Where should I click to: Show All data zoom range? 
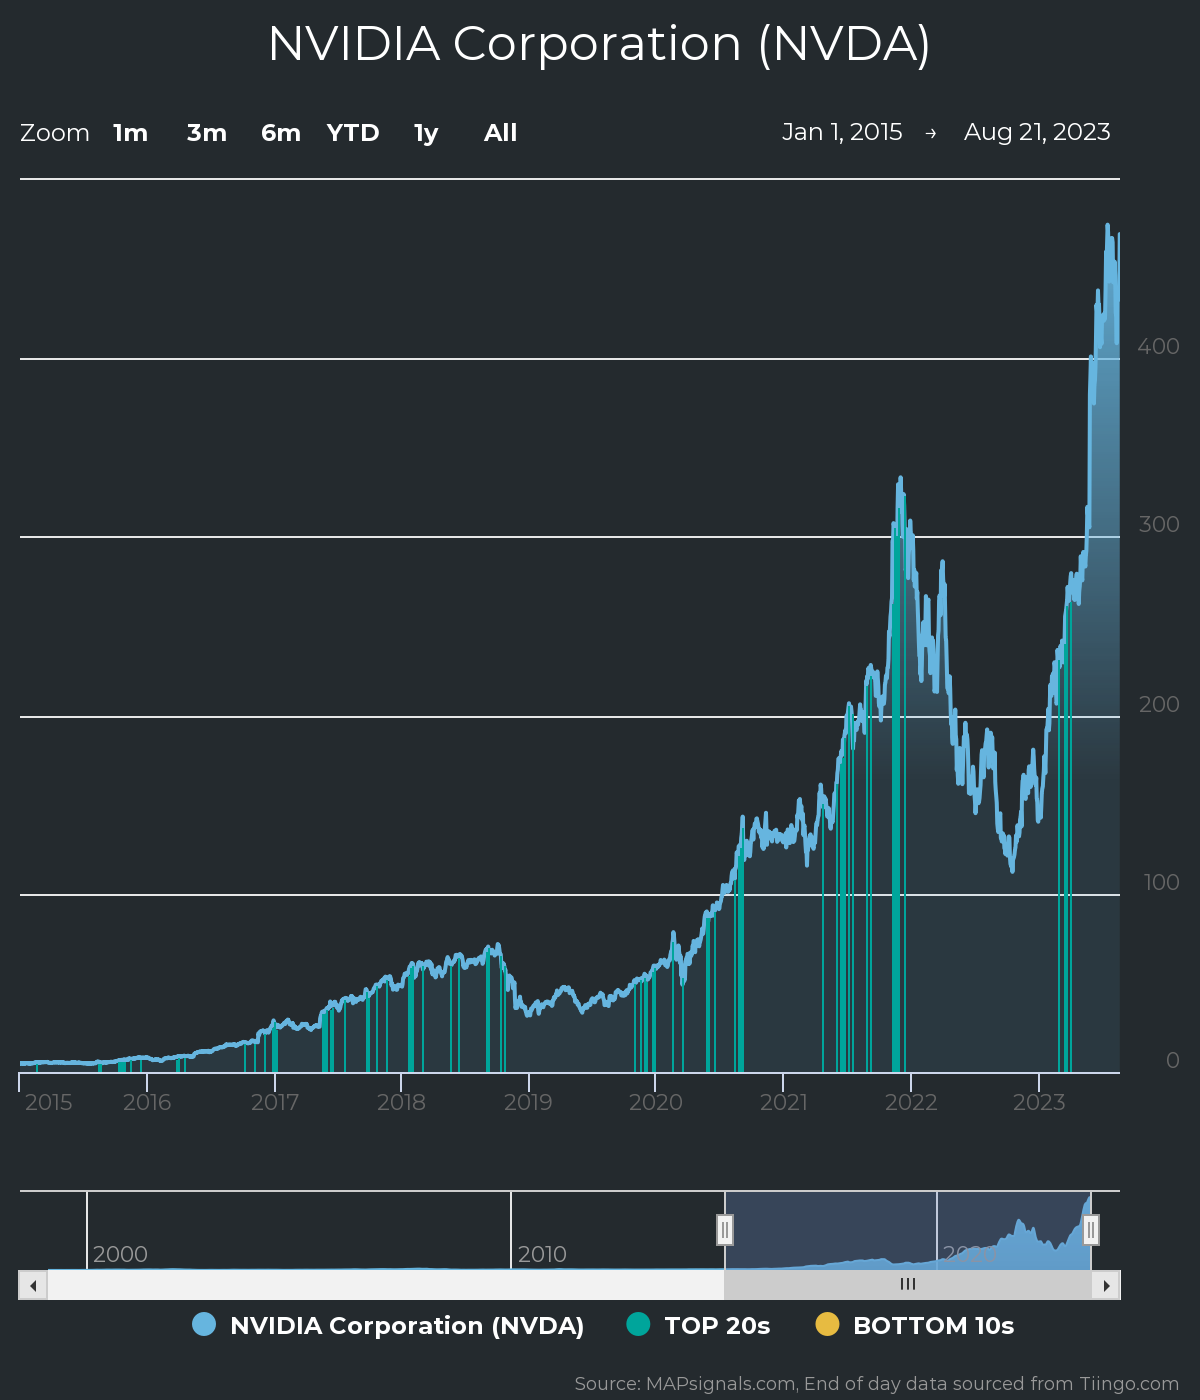(x=501, y=133)
